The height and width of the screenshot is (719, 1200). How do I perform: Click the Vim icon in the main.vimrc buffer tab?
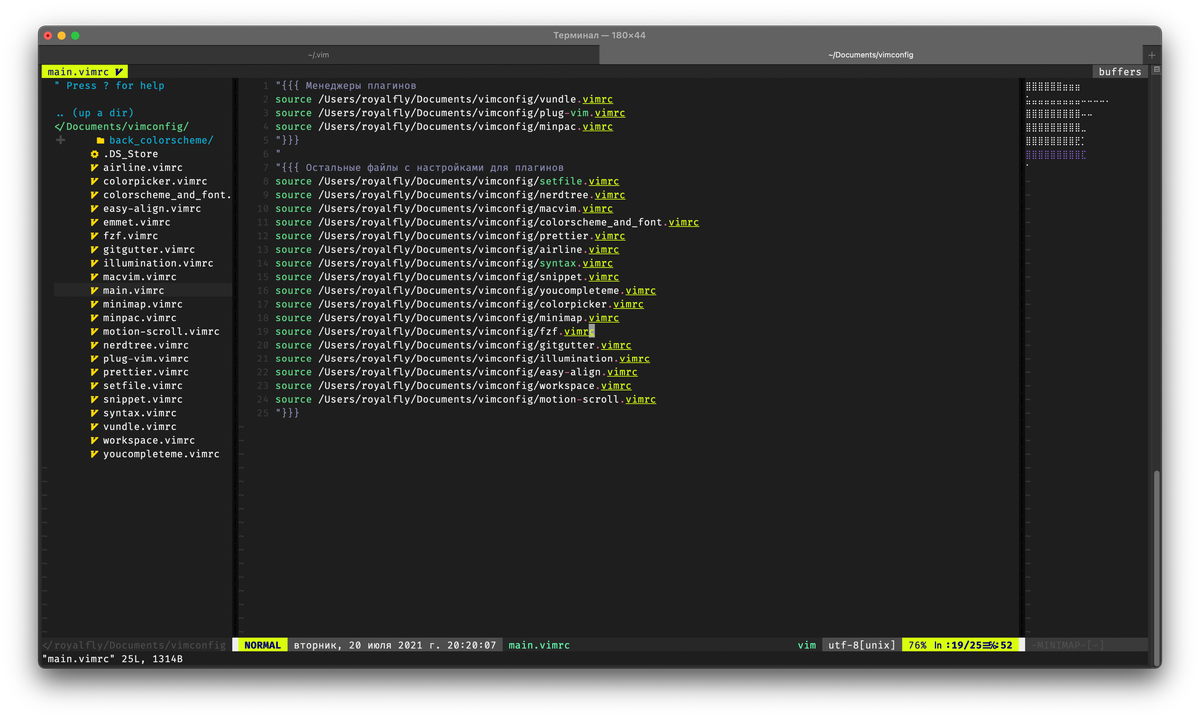[x=119, y=72]
